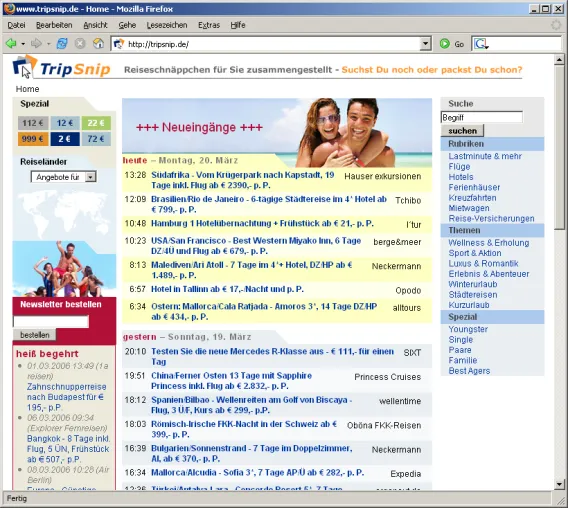Expand the Angebote für country dropdown

coord(91,177)
